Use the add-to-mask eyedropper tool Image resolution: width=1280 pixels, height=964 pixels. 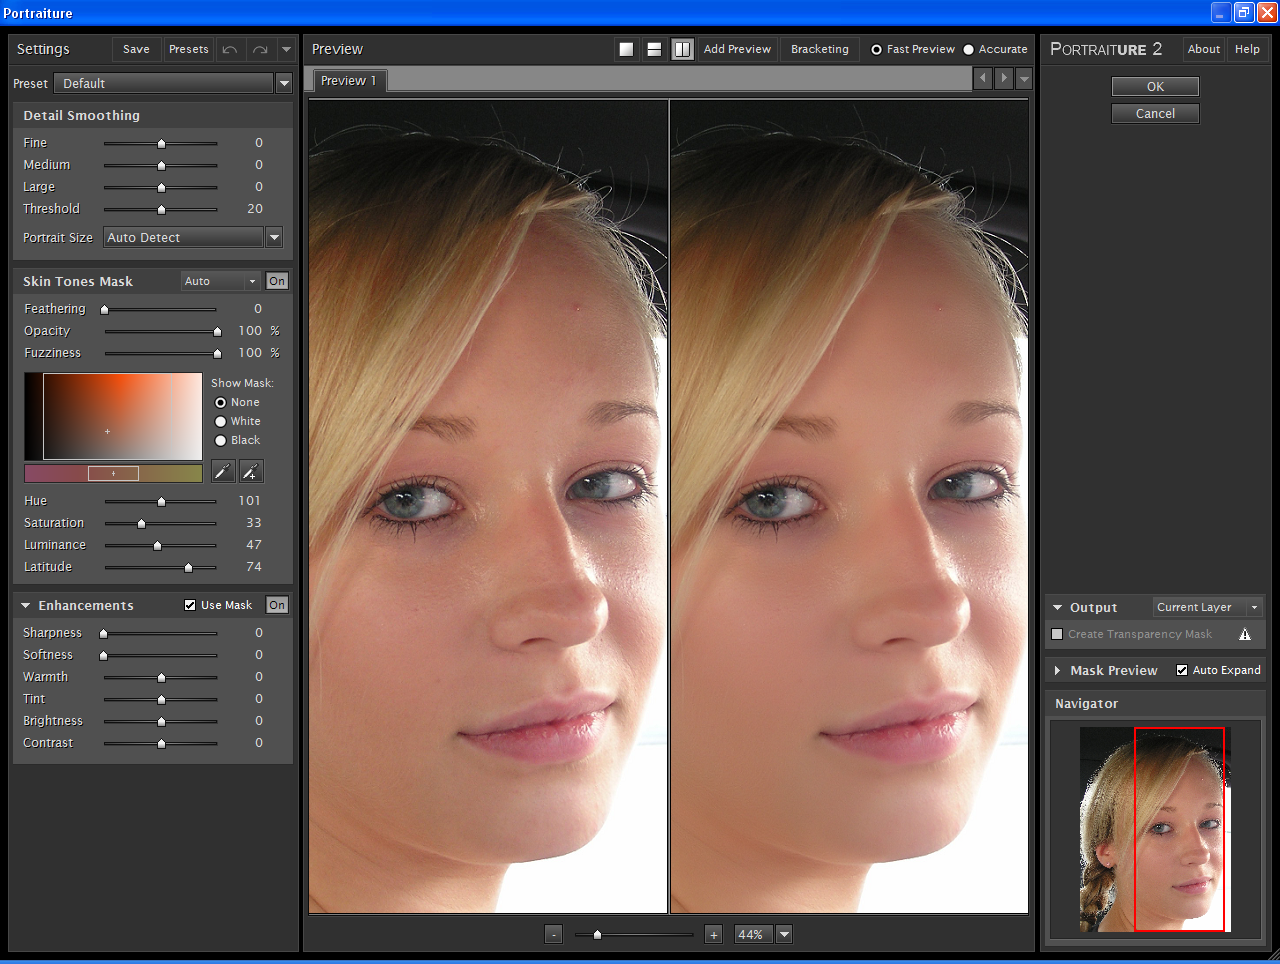[x=250, y=470]
